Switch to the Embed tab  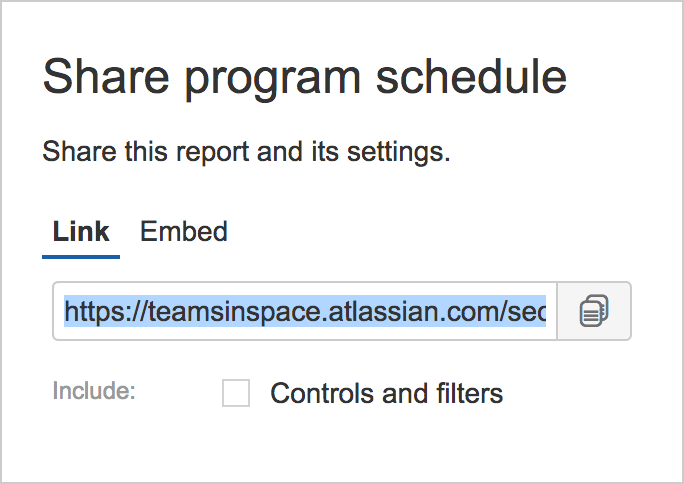(184, 231)
